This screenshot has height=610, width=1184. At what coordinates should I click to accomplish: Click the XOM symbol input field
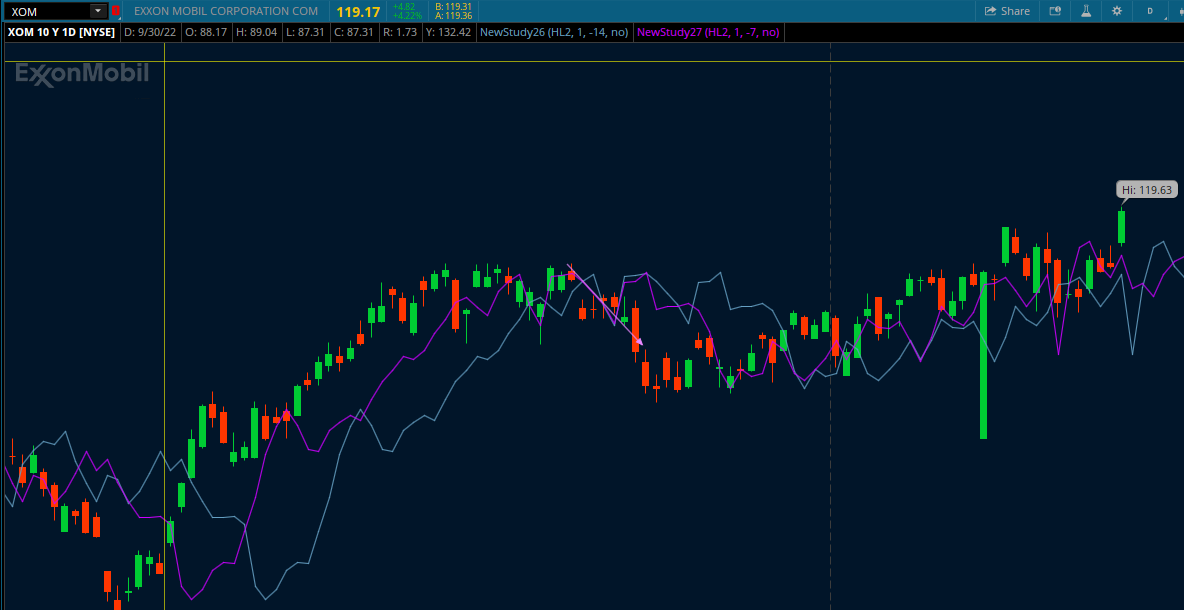tap(48, 11)
